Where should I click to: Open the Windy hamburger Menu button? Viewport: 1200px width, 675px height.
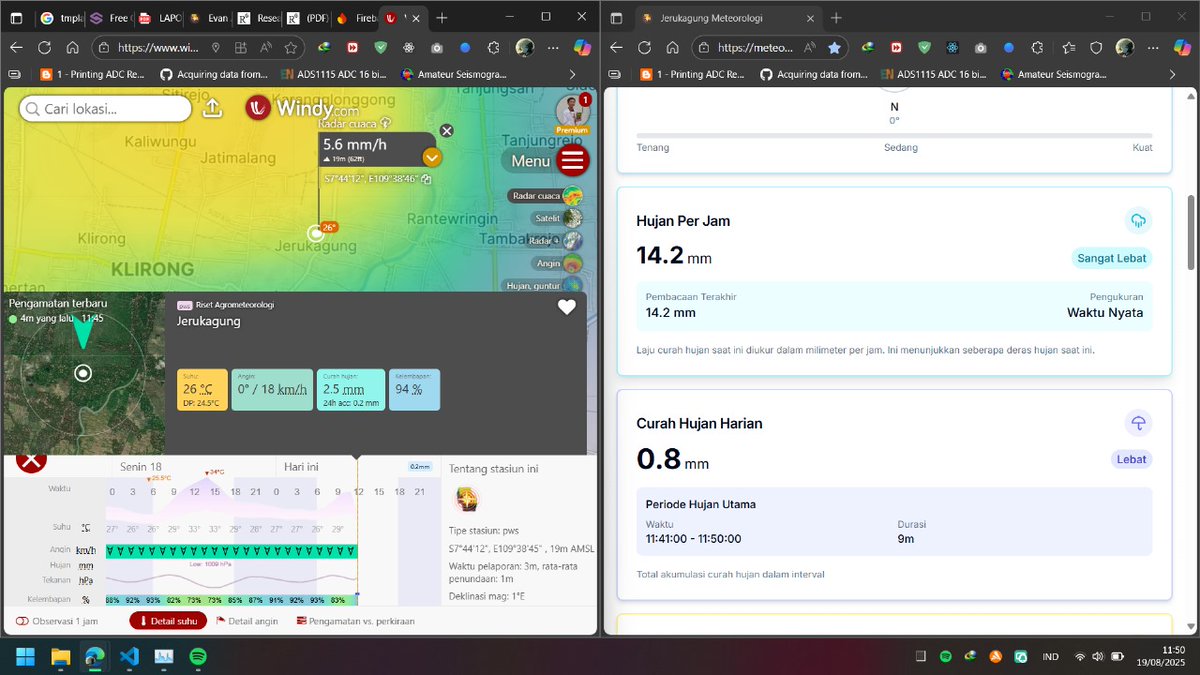[573, 160]
